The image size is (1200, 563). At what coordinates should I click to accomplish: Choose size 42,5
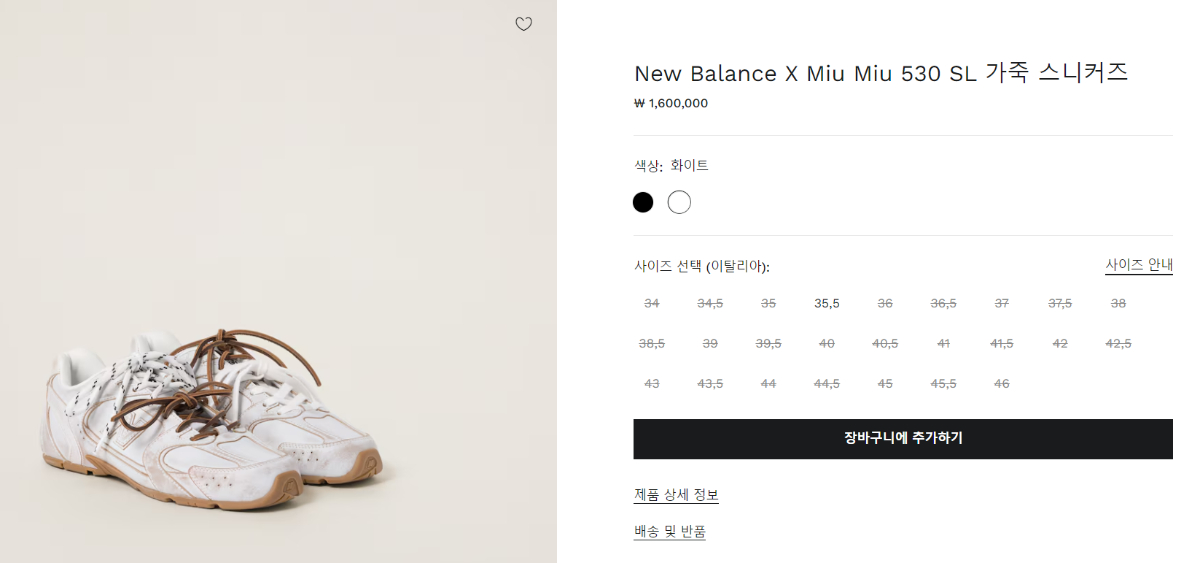coord(1118,343)
